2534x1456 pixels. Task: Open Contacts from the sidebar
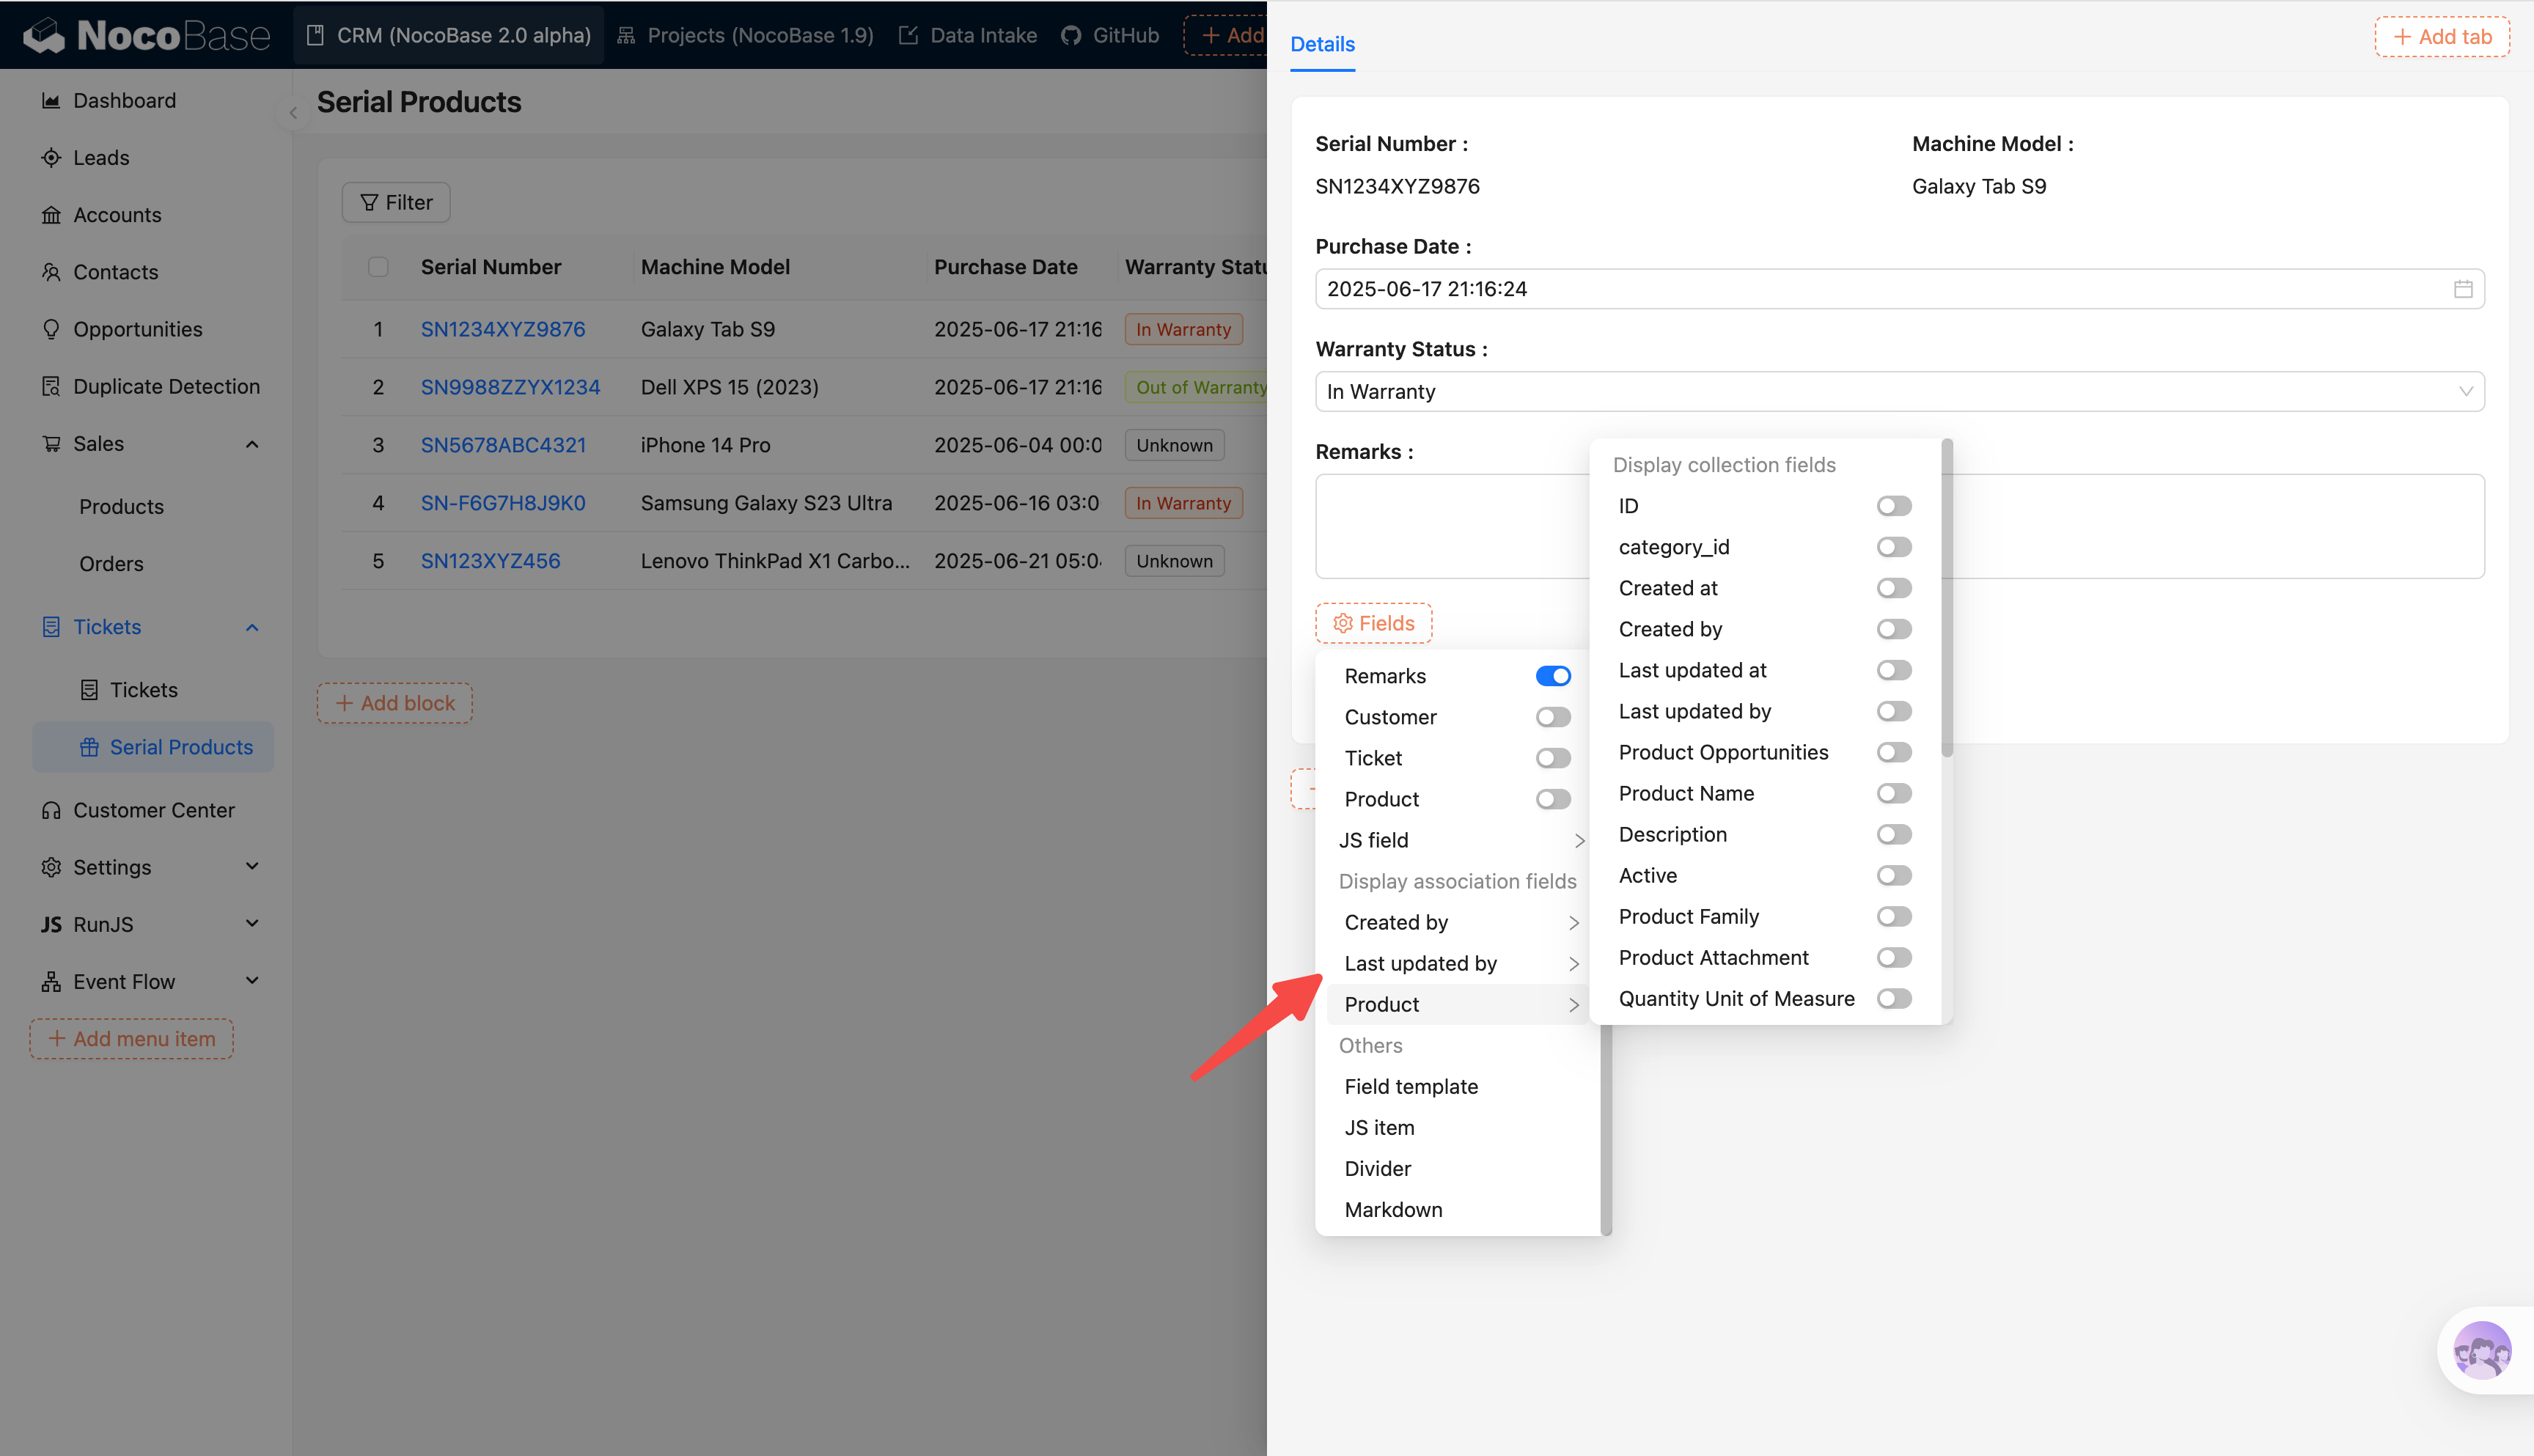pos(115,271)
